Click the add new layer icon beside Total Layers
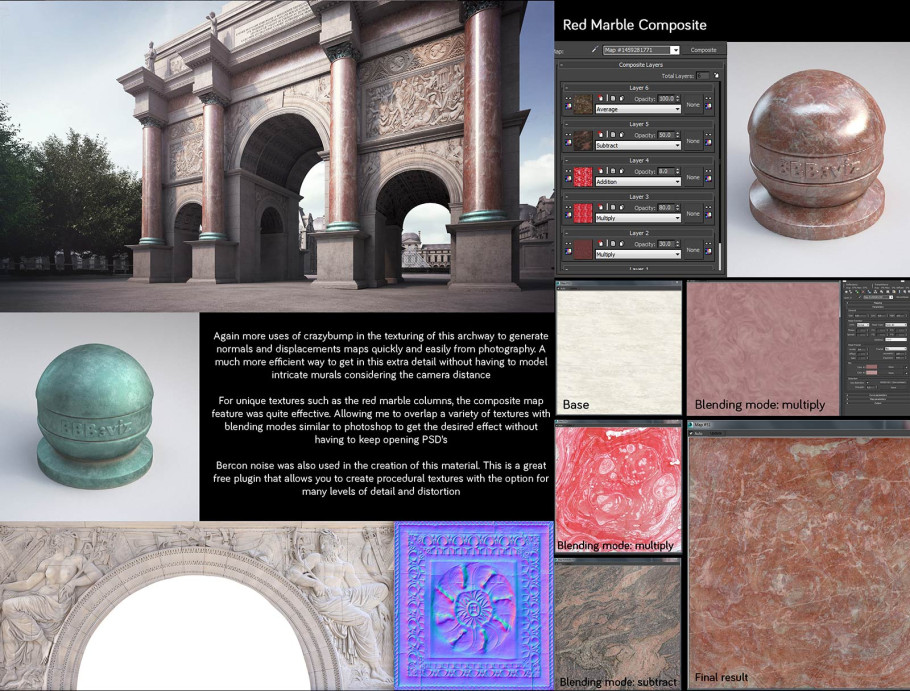 click(716, 75)
